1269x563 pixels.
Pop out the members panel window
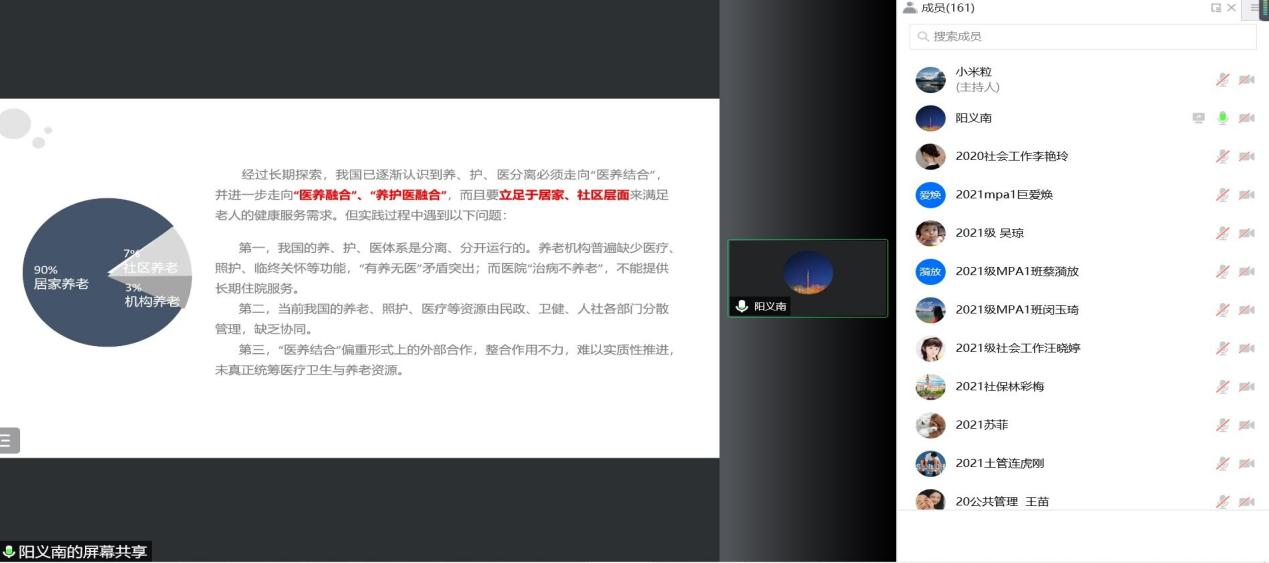1216,8
